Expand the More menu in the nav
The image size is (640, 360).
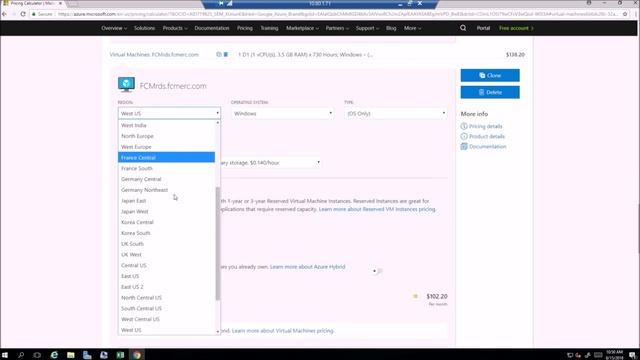(x=412, y=28)
